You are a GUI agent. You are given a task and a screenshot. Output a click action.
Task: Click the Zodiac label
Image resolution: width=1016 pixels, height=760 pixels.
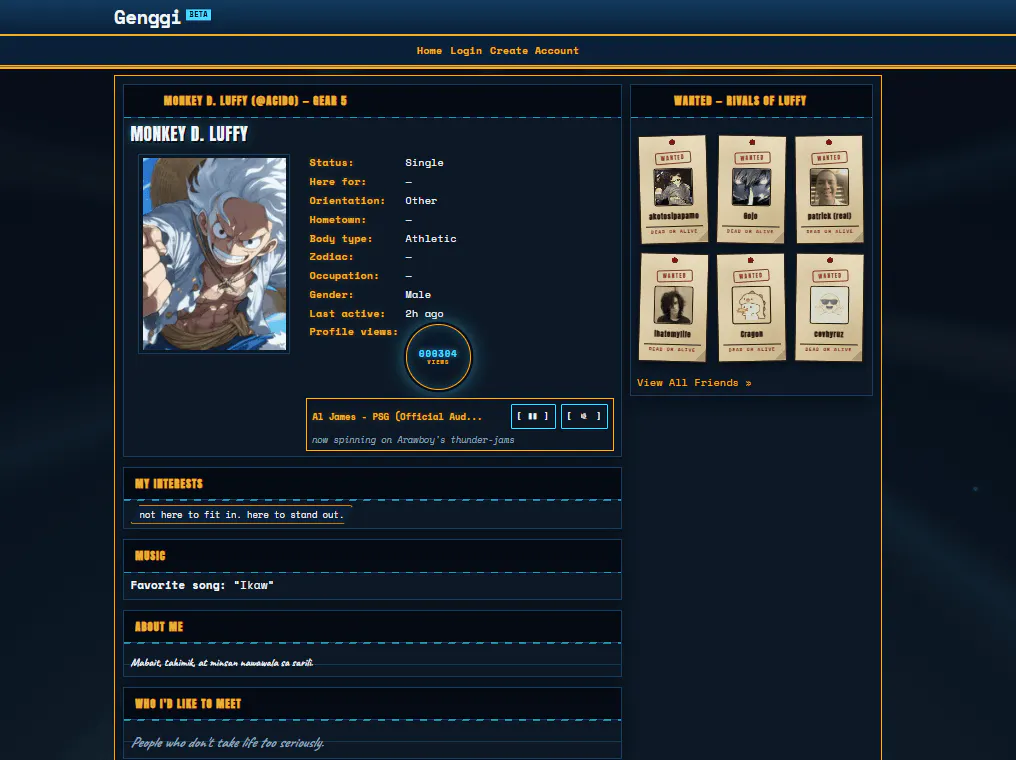click(331, 257)
